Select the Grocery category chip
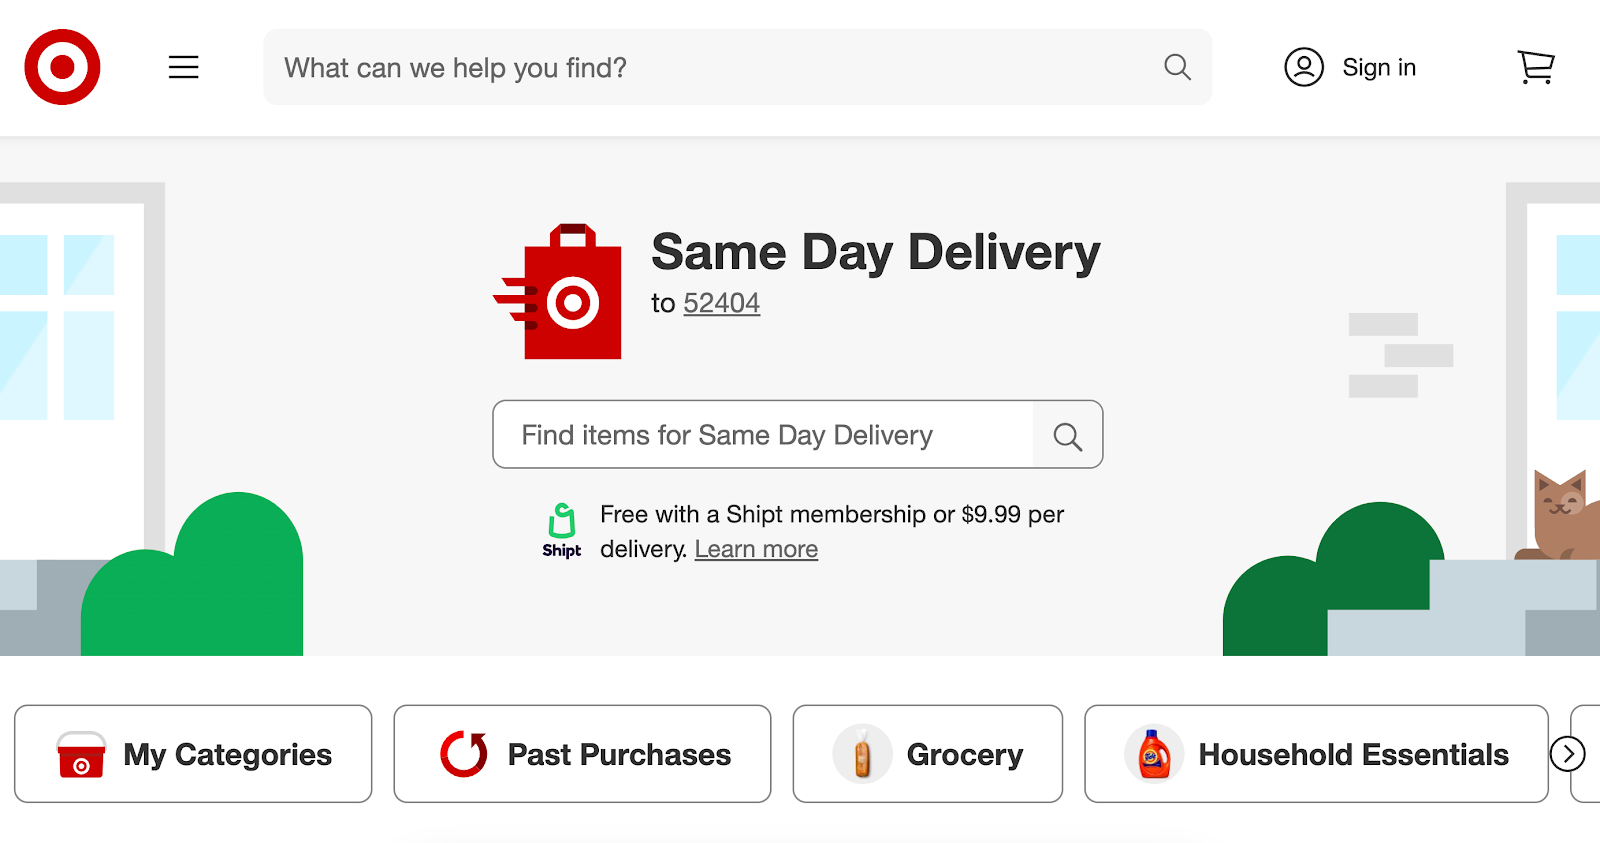 point(928,754)
